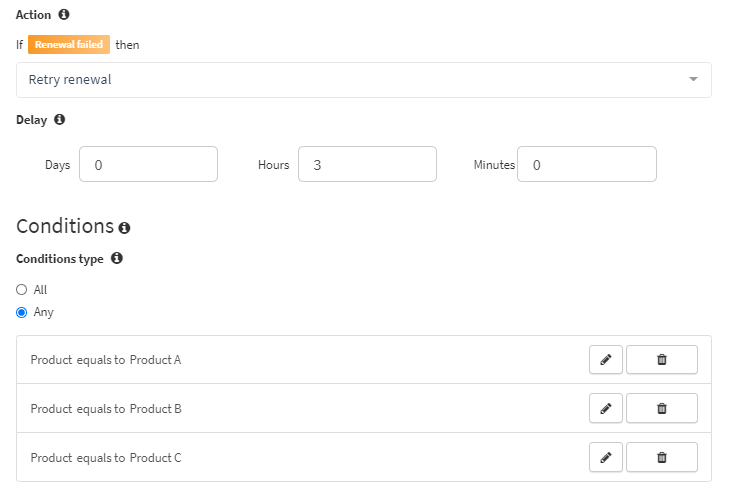Show info tooltip for Conditions heading
Image resolution: width=730 pixels, height=494 pixels.
point(124,228)
